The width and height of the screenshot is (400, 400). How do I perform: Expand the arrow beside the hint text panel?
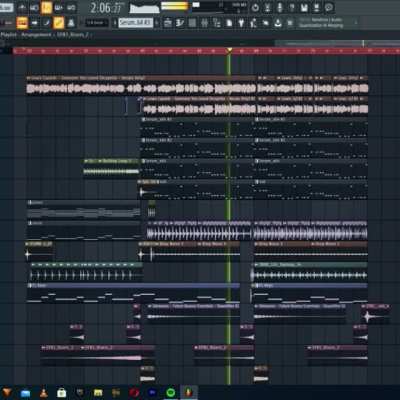(356, 22)
